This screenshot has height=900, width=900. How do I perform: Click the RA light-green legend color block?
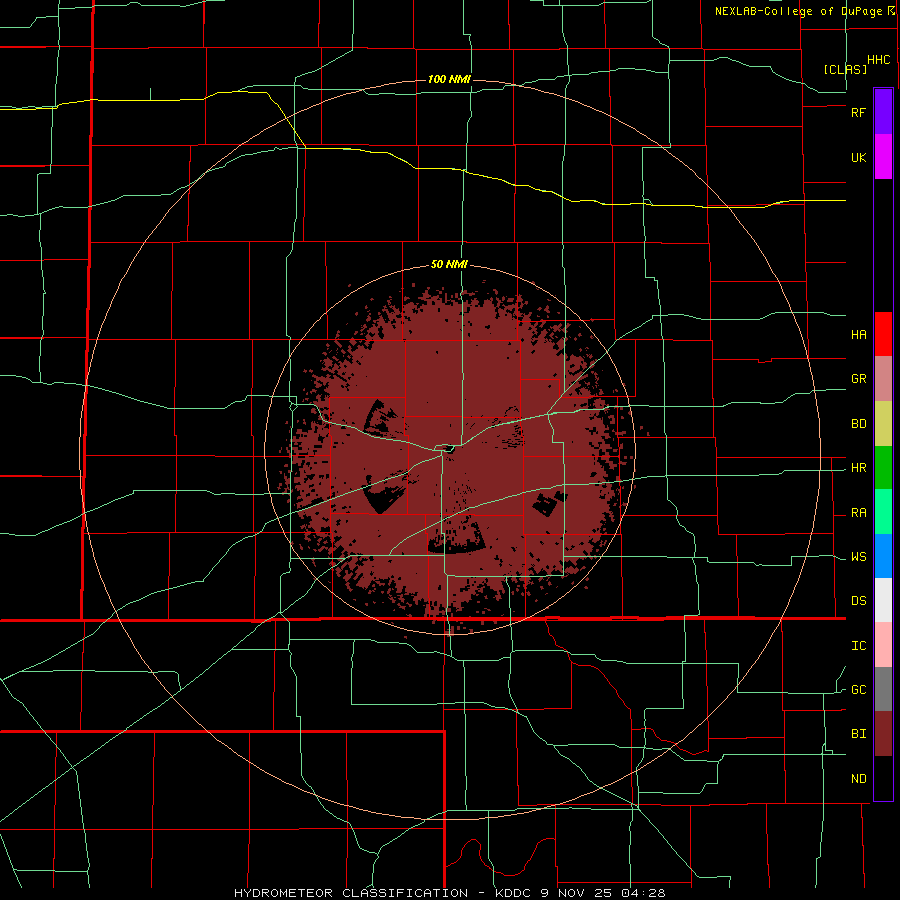pyautogui.click(x=883, y=512)
